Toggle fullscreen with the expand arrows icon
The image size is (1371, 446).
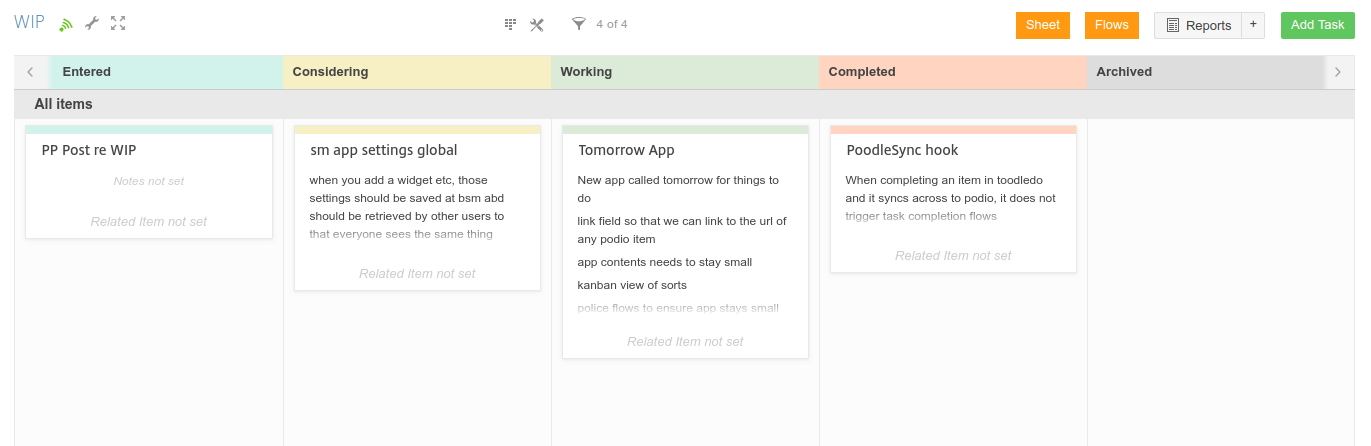(118, 23)
